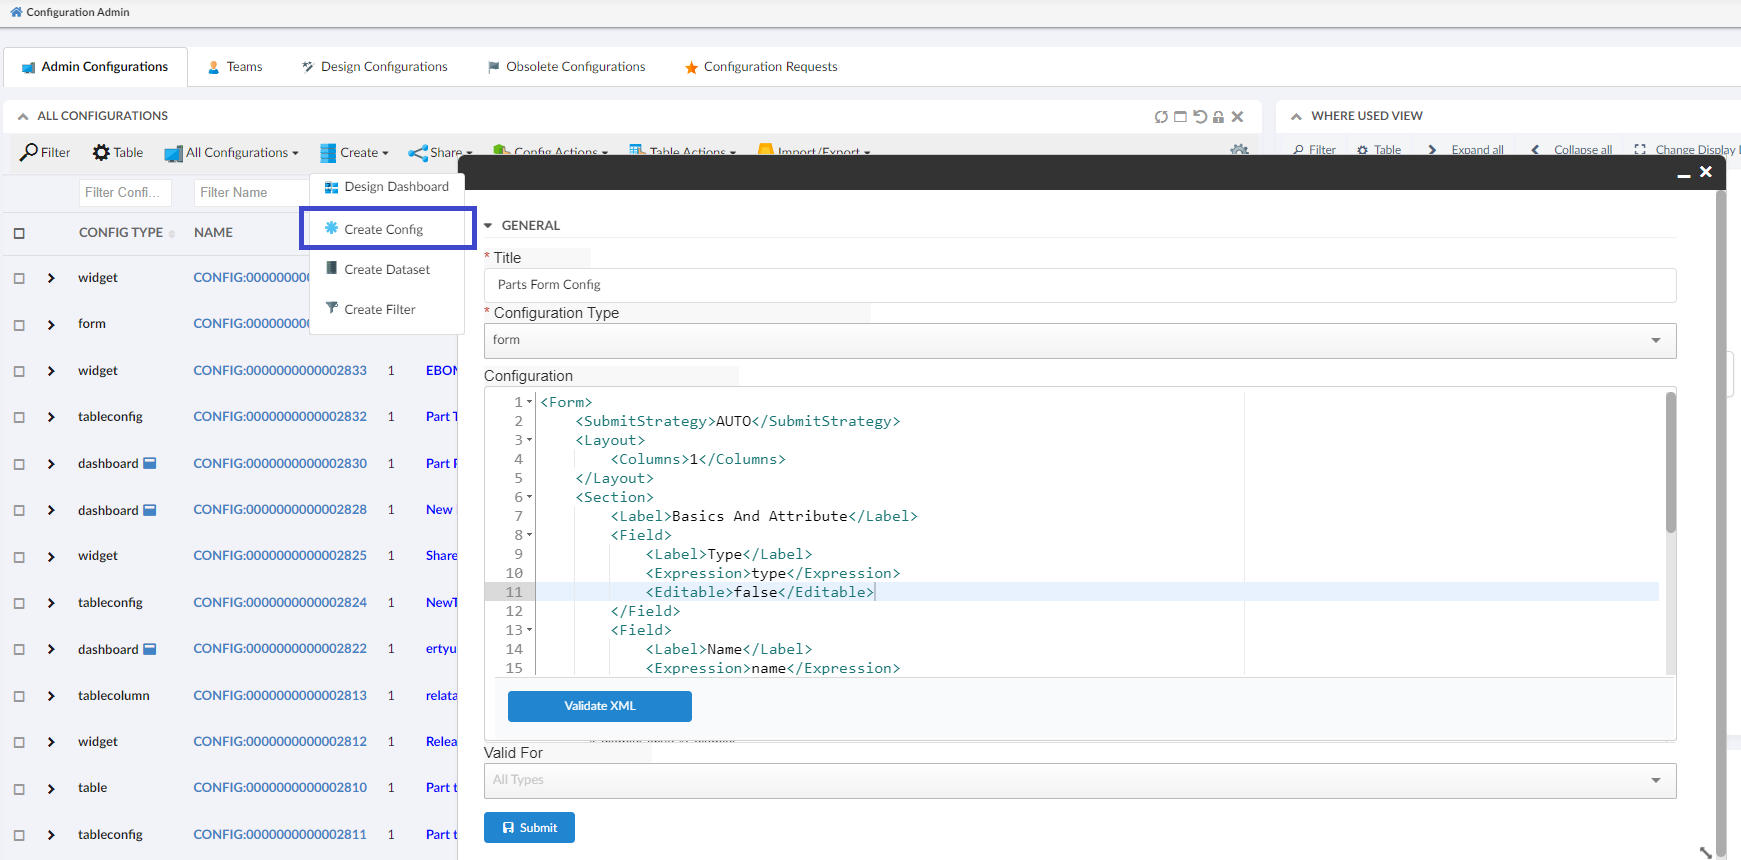Toggle the select-all checkbox in table header

(19, 233)
